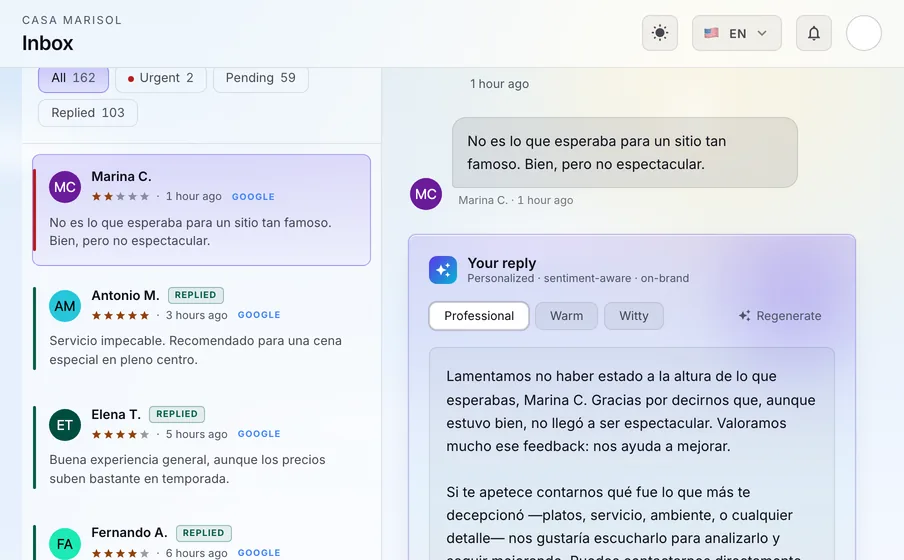Screen dimensions: 904x560
Task: Click the MC avatar in review list
Action: 65,187
